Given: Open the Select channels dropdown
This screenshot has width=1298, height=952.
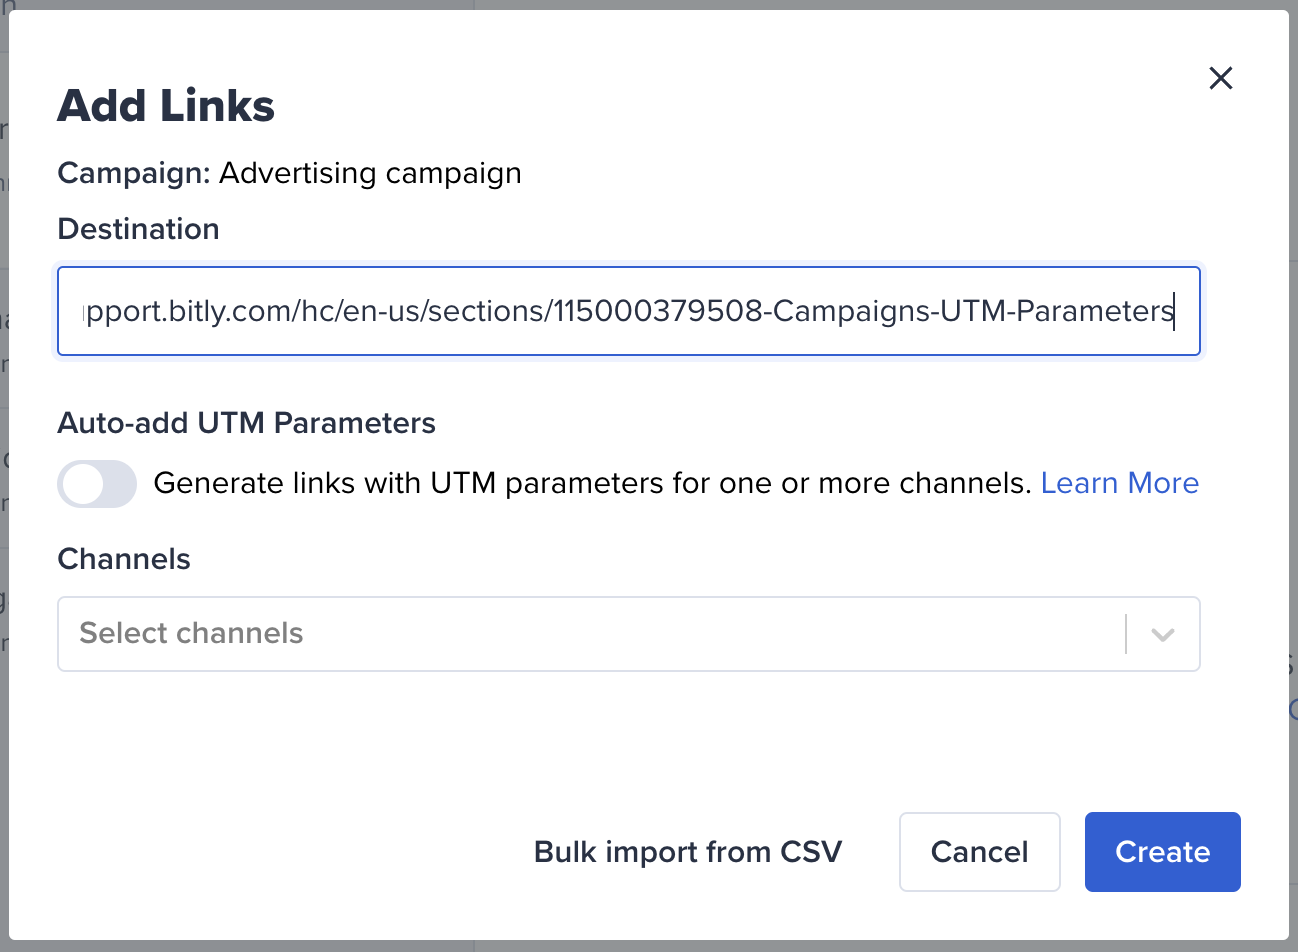Looking at the screenshot, I should point(628,634).
